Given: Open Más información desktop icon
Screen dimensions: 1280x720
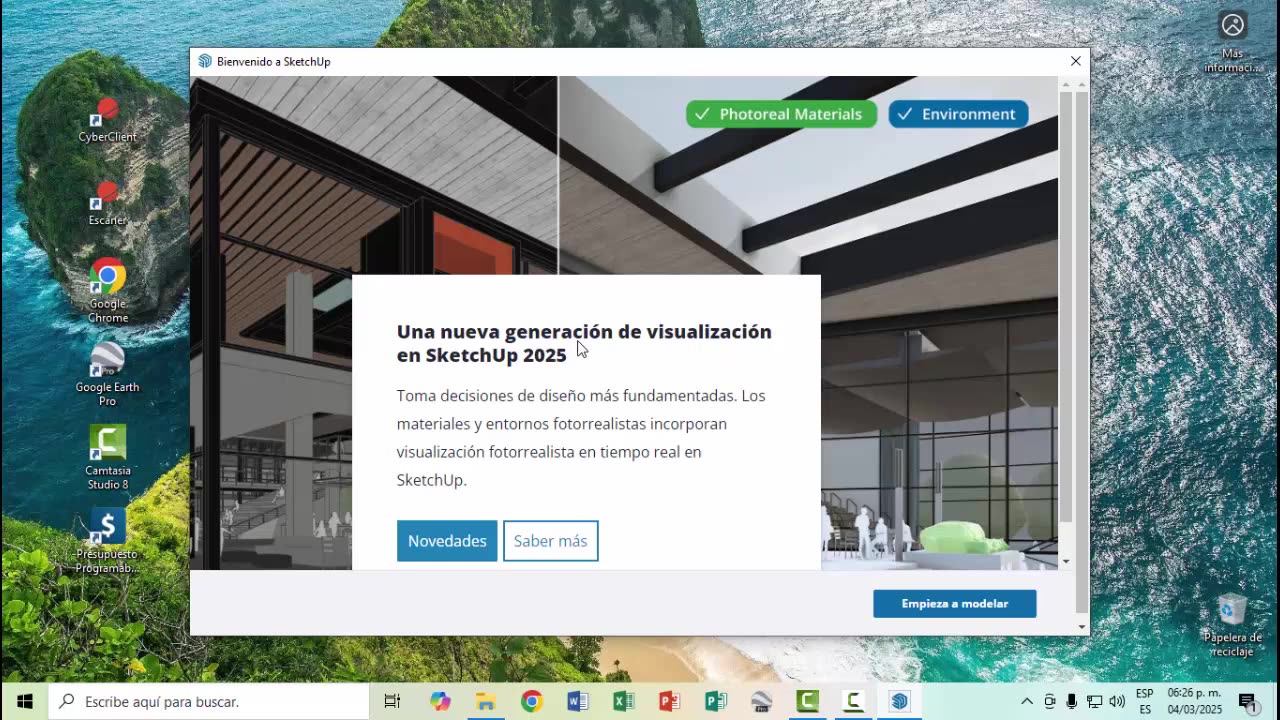Looking at the screenshot, I should pyautogui.click(x=1233, y=42).
